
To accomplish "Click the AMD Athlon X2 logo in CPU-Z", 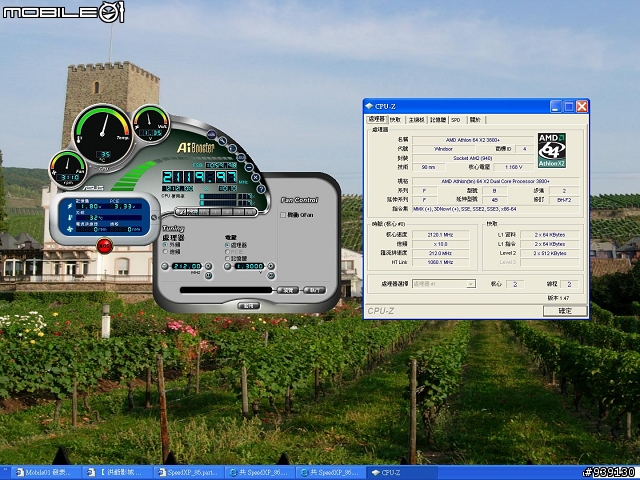I will coord(551,150).
